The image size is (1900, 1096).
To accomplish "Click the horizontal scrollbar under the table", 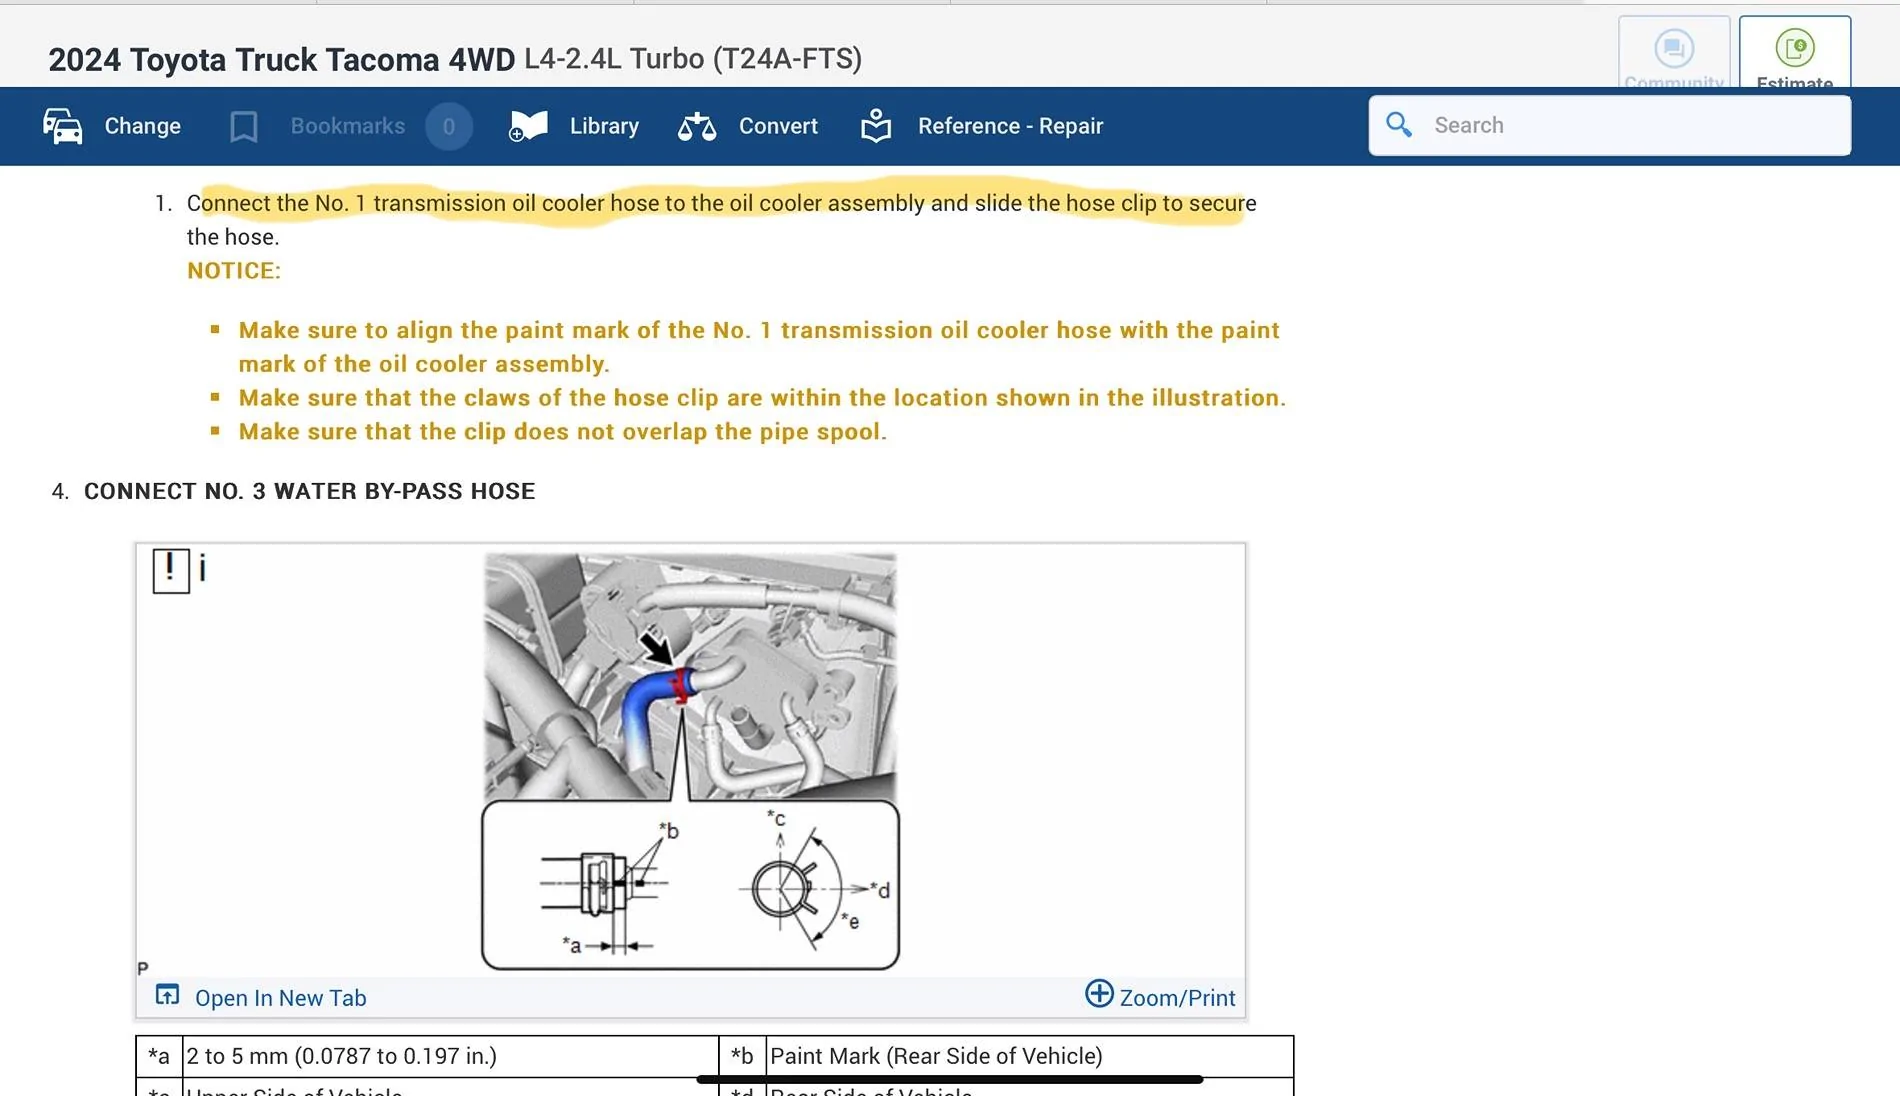I will pyautogui.click(x=949, y=1080).
